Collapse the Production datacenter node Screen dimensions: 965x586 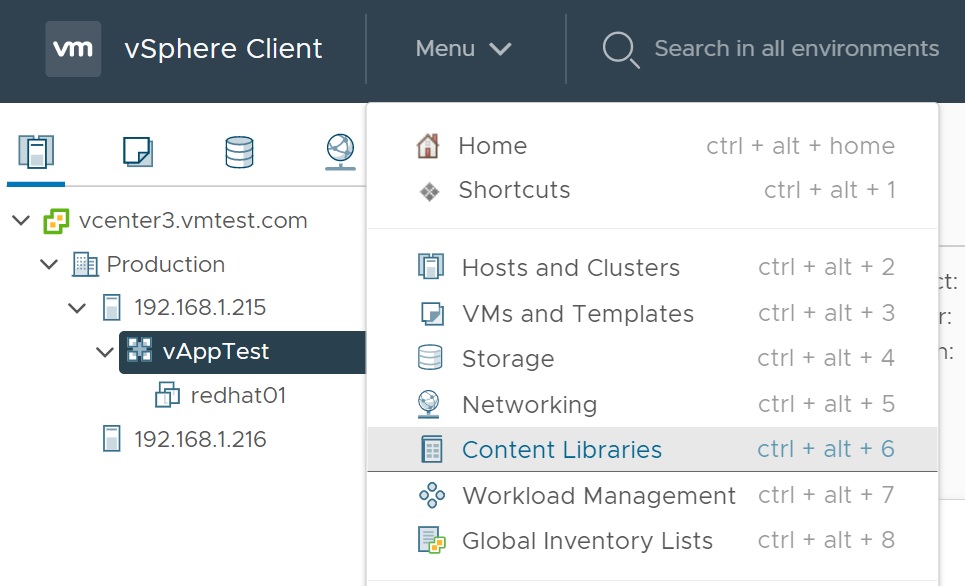coord(49,264)
